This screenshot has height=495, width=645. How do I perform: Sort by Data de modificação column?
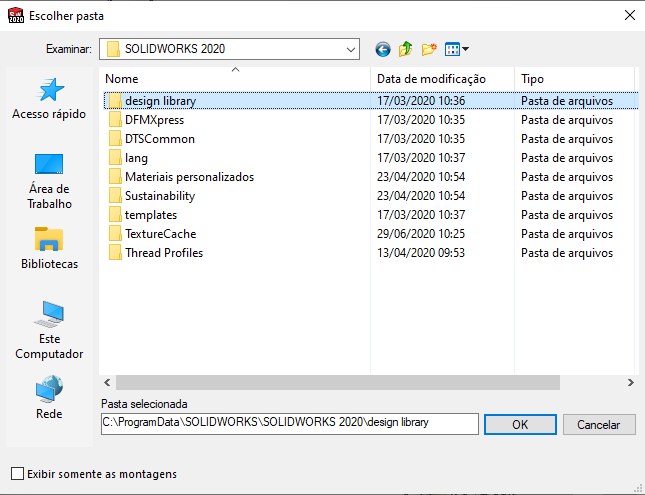442,79
